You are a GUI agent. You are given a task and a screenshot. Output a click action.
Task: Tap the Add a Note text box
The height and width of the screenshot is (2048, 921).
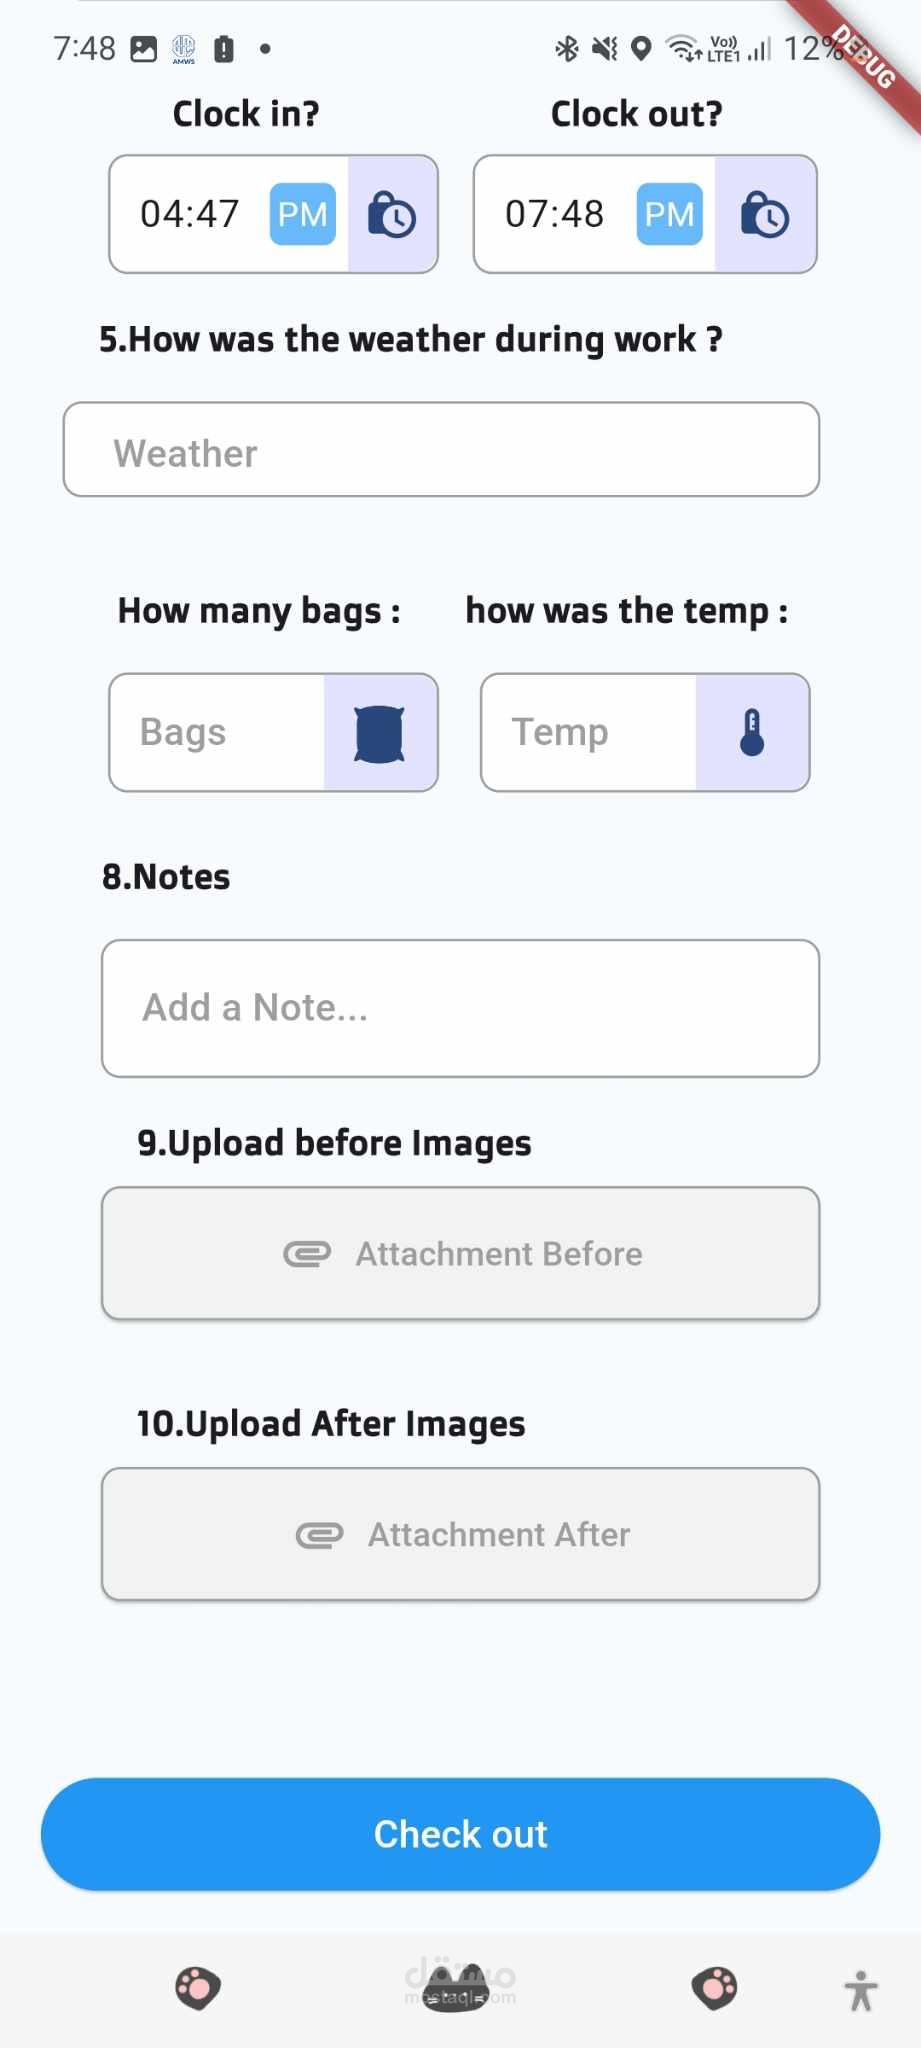[460, 1008]
